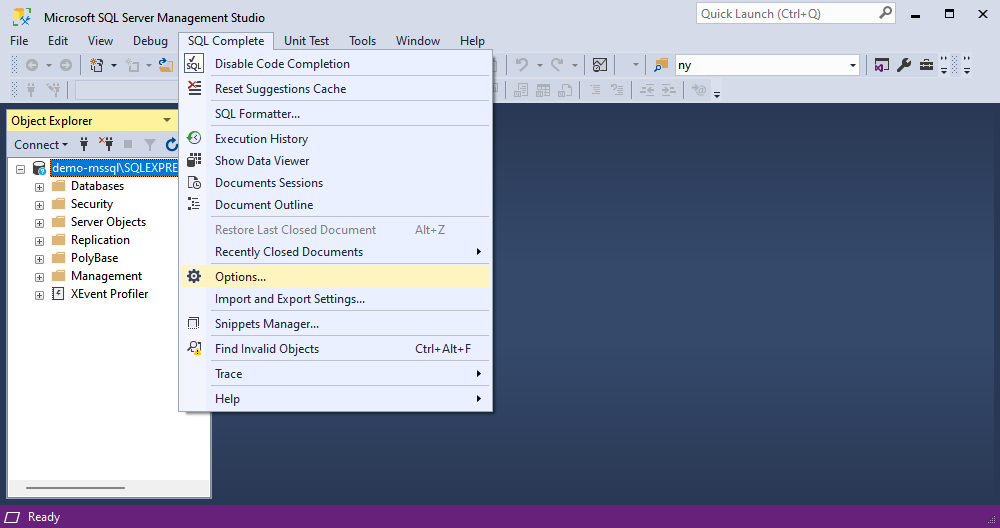
Task: Expand the Databases tree node
Action: [x=40, y=187]
